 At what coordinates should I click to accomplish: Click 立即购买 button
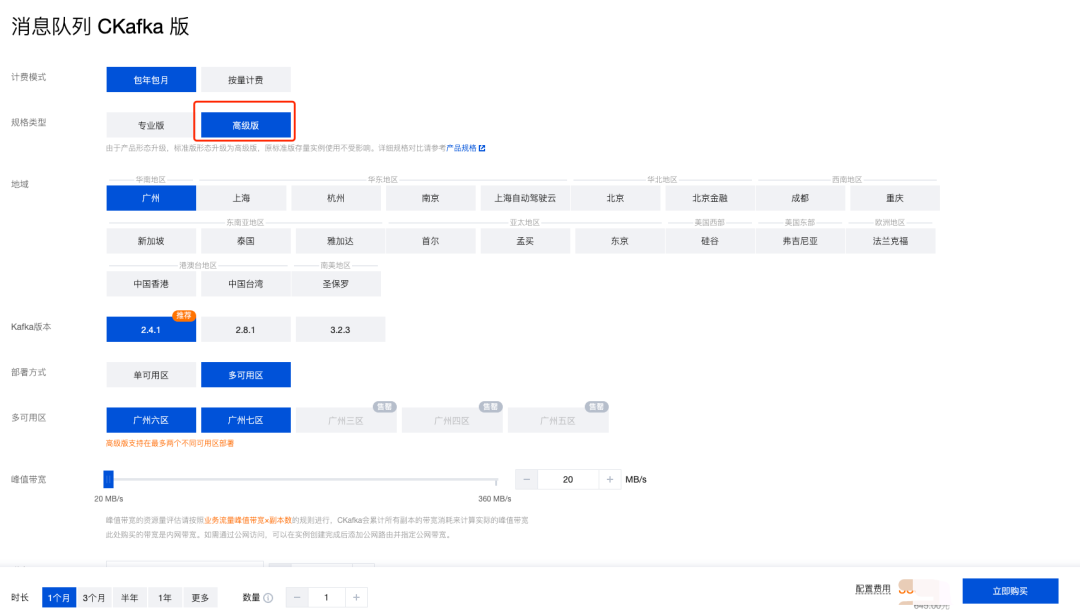1010,591
